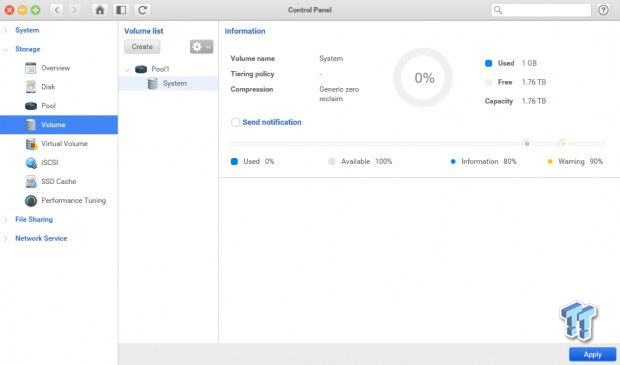Click the Warning threshold slider handle

point(563,144)
